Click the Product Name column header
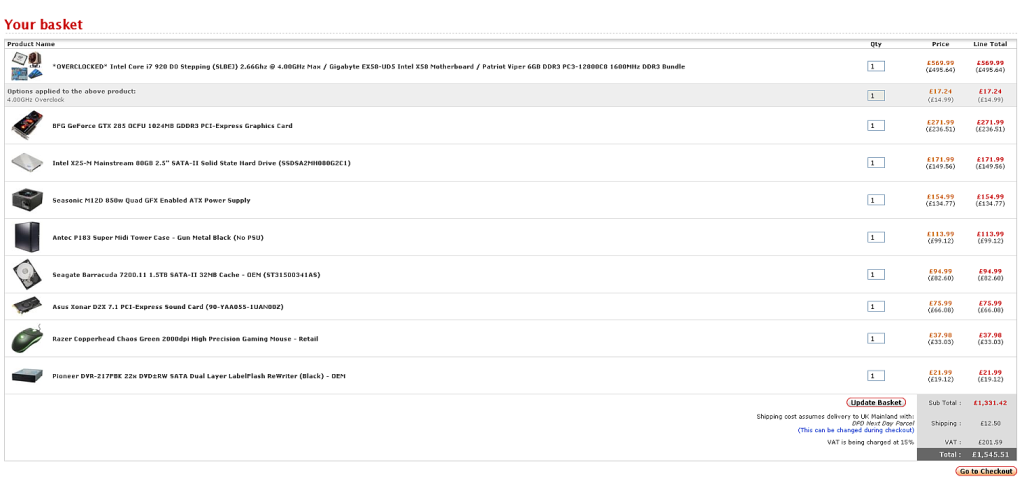Viewport: 1022px width, 481px height. 31,44
